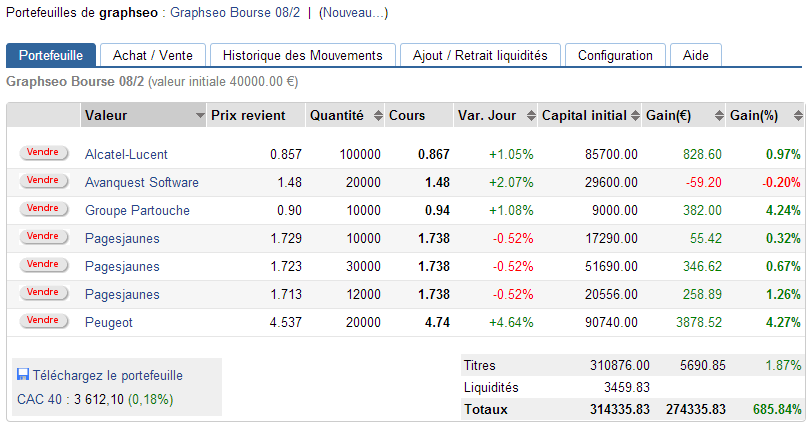Sort by the Valeur column arrow
Screen dimensions: 808x423
coord(200,116)
